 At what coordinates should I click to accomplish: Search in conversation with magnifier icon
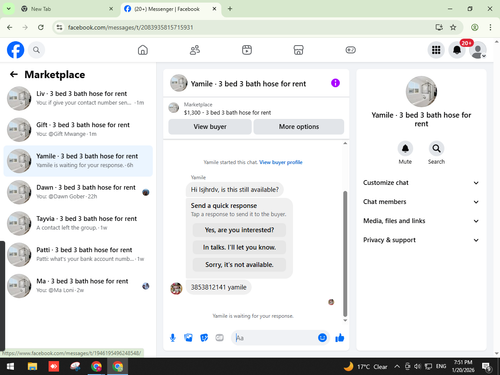coord(436,148)
